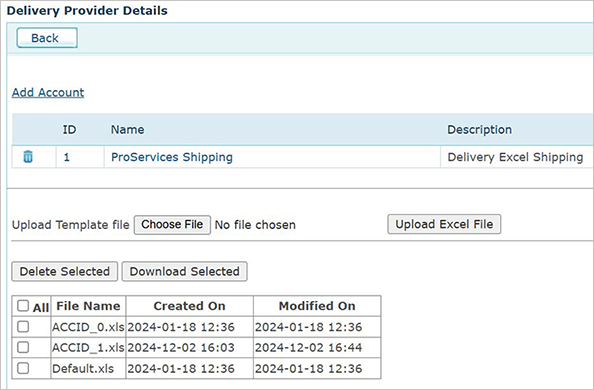Click the Modified On column header
This screenshot has width=594, height=390.
(x=317, y=306)
